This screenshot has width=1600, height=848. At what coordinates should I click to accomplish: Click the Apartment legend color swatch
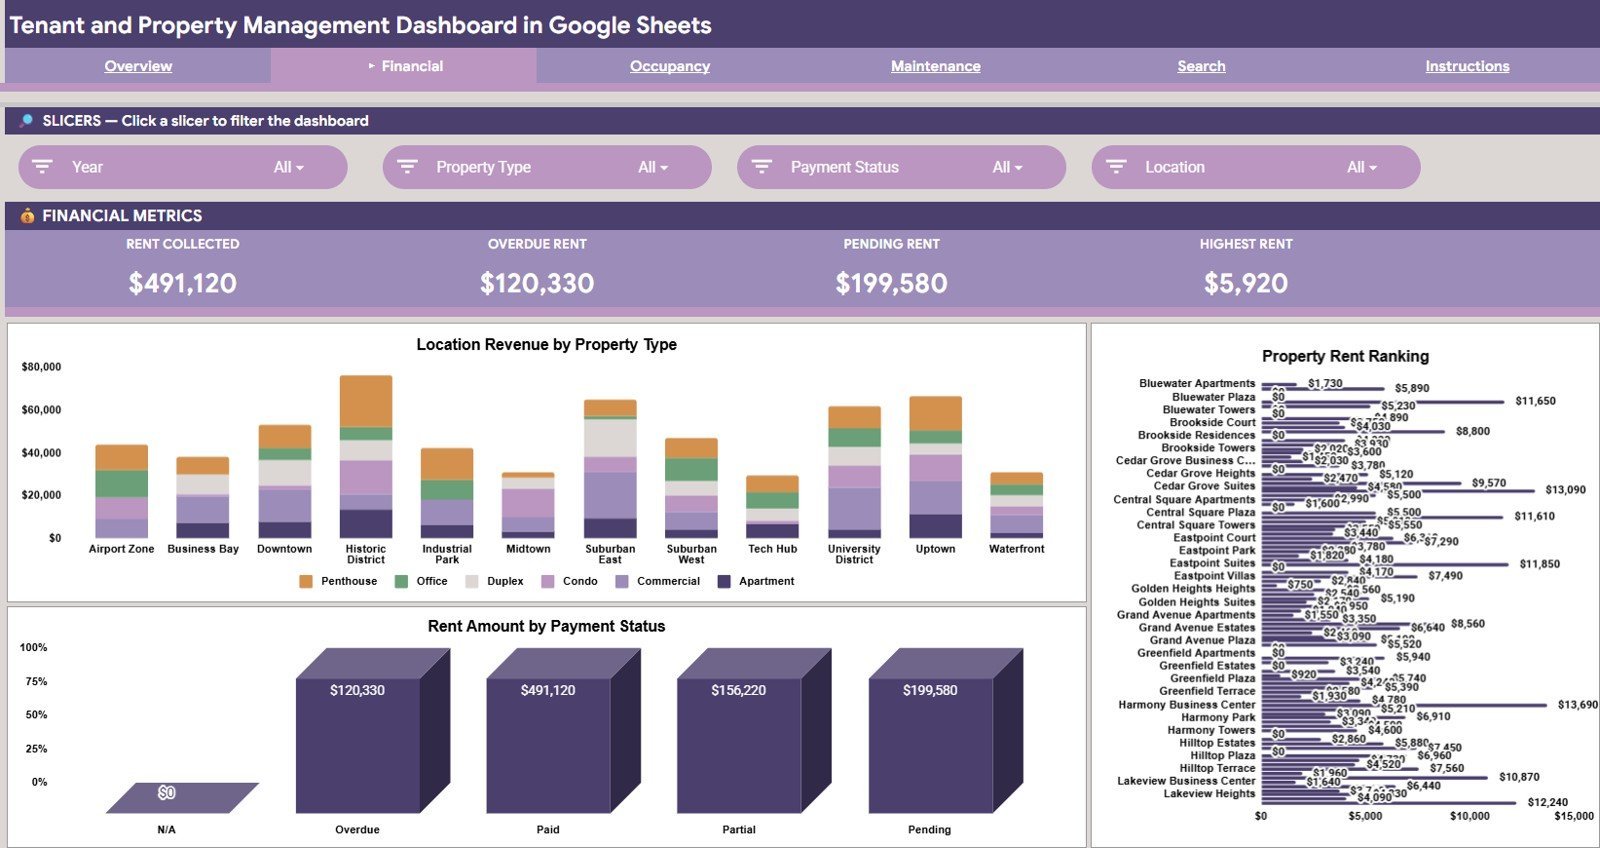724,581
